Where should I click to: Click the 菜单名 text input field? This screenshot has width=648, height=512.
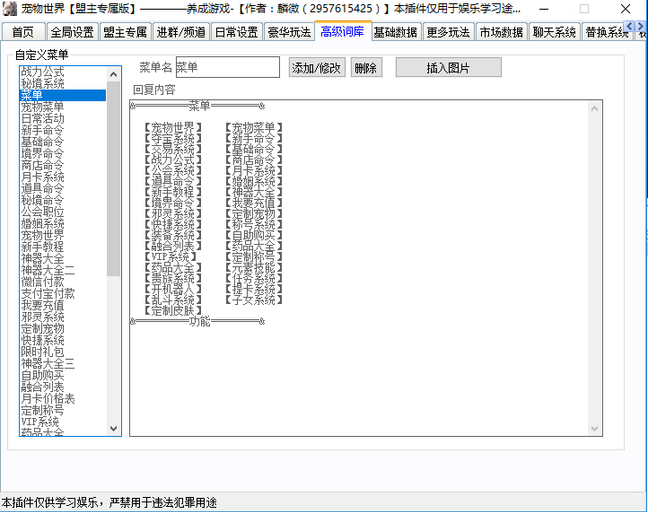coord(227,67)
